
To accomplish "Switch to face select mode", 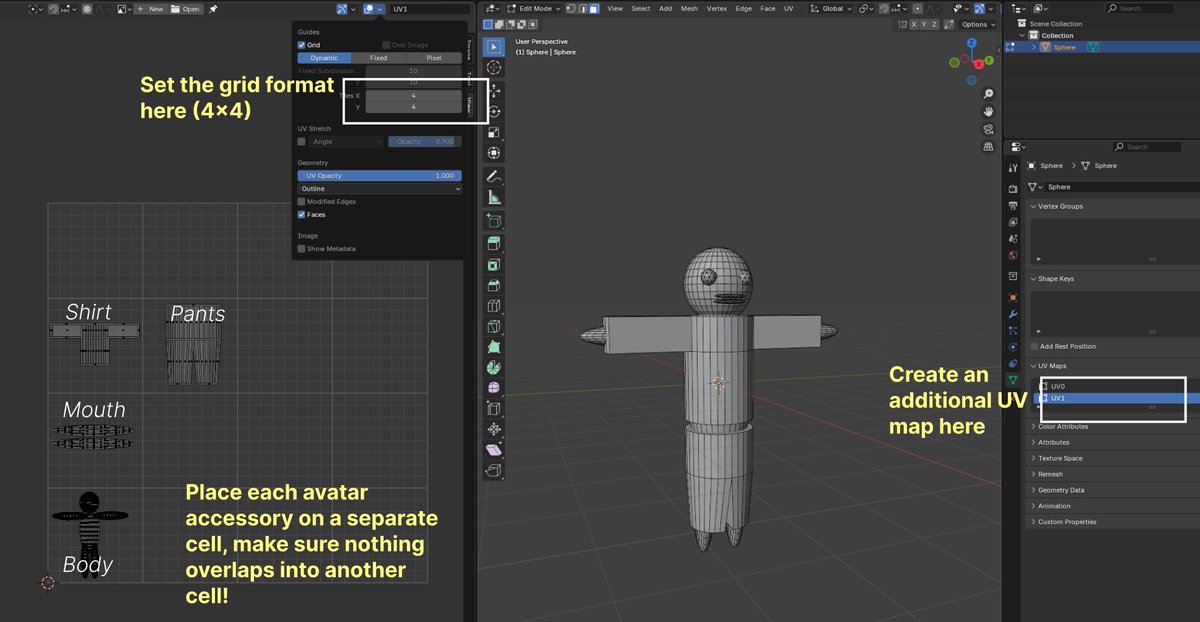I will click(x=592, y=8).
